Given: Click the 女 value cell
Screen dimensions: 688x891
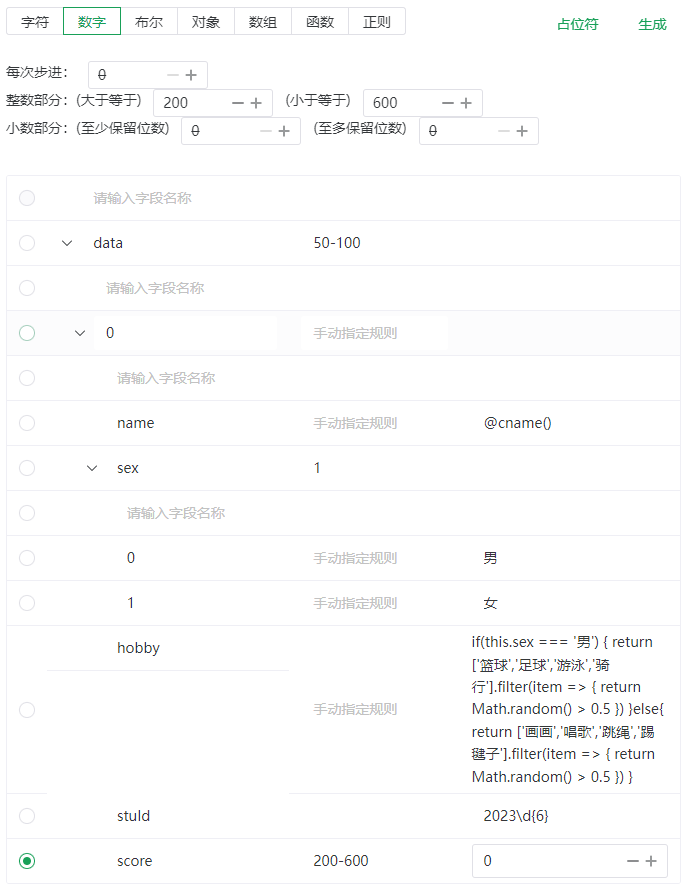Looking at the screenshot, I should (490, 603).
